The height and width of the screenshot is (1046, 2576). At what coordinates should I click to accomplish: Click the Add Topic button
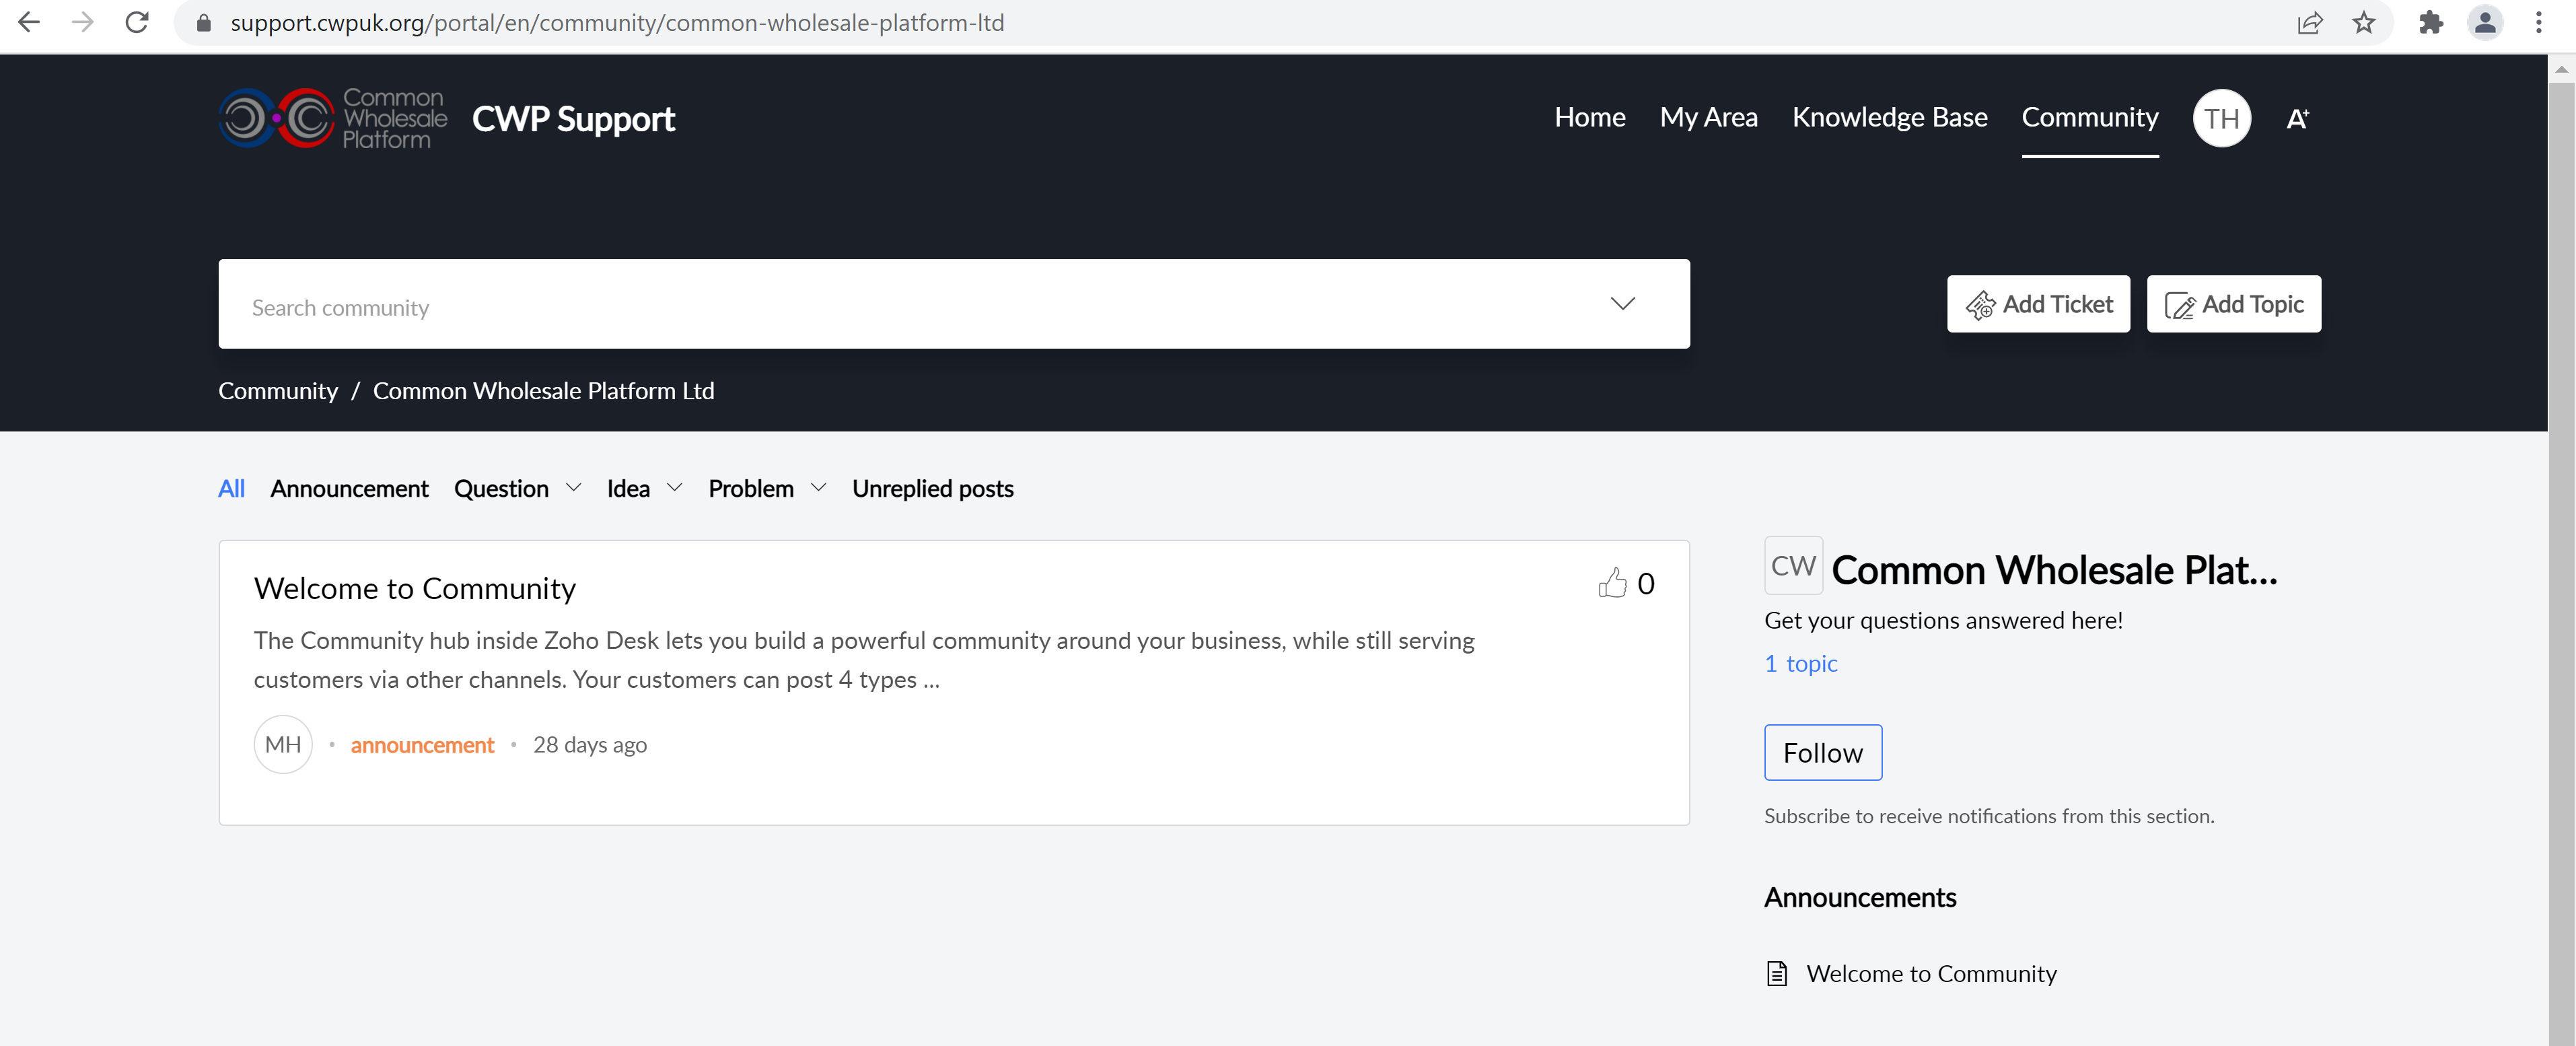[2233, 304]
